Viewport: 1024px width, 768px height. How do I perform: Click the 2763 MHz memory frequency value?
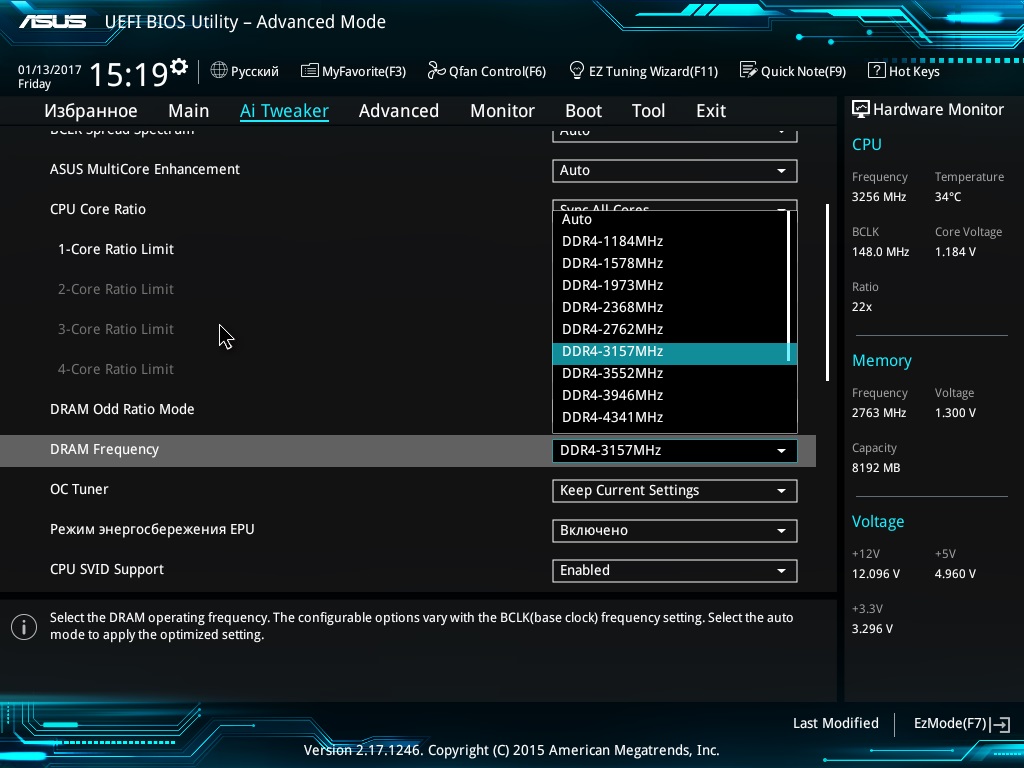pyautogui.click(x=878, y=413)
